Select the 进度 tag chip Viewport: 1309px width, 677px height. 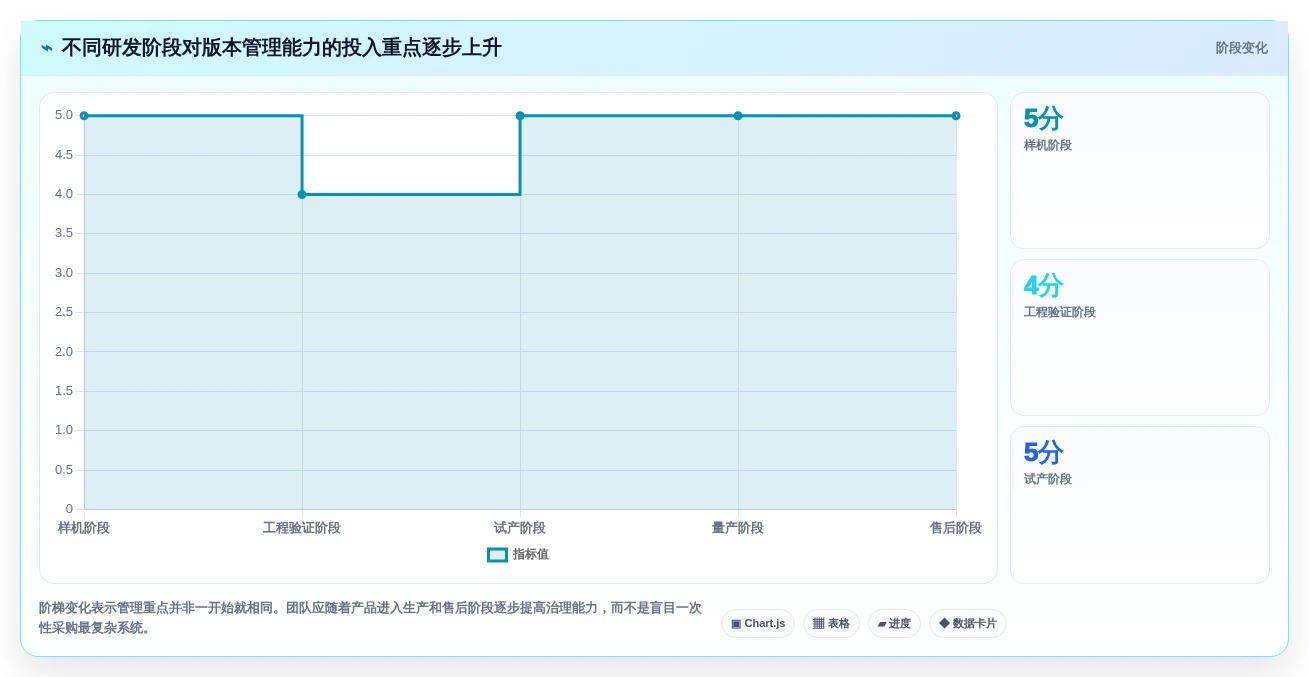894,624
